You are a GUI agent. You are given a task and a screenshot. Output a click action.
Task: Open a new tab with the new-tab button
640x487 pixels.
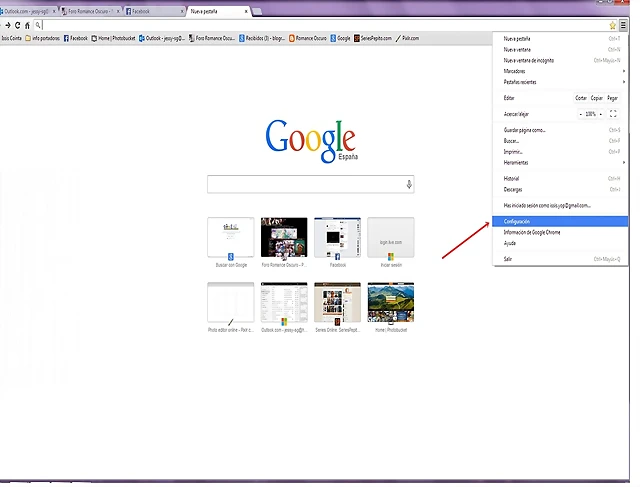click(x=257, y=12)
